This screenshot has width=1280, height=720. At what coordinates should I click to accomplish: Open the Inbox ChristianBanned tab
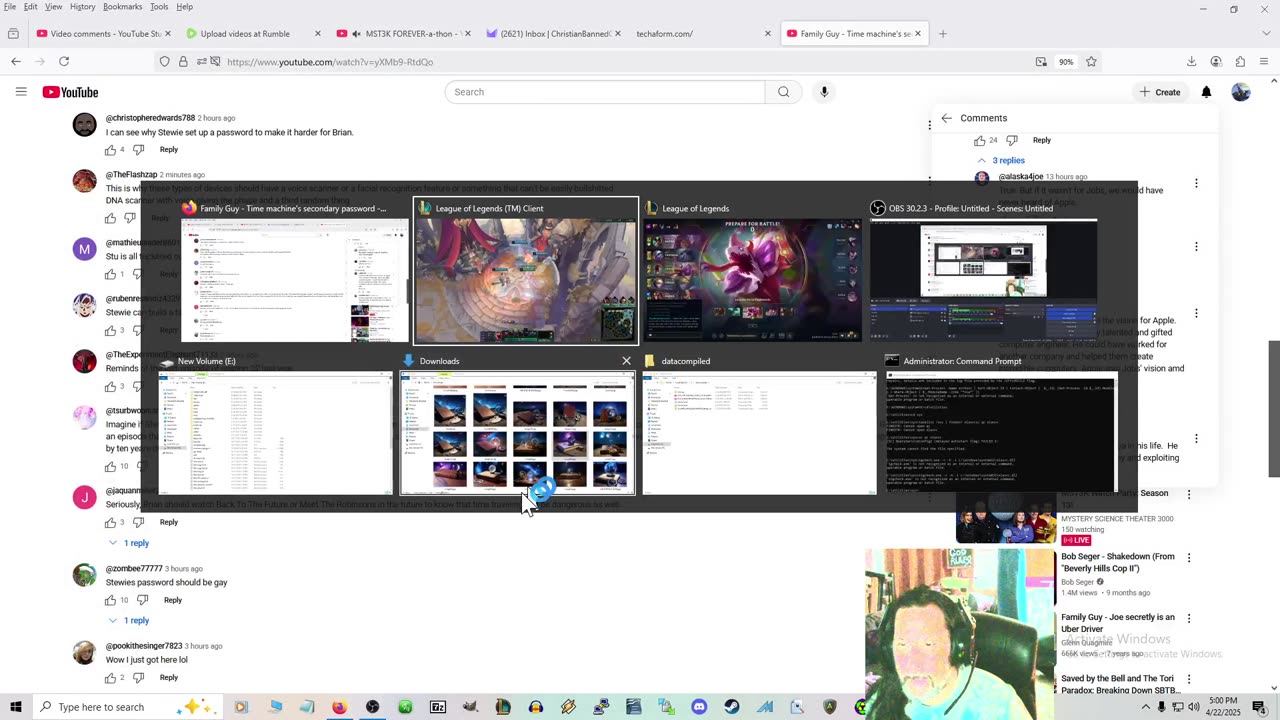coord(554,34)
